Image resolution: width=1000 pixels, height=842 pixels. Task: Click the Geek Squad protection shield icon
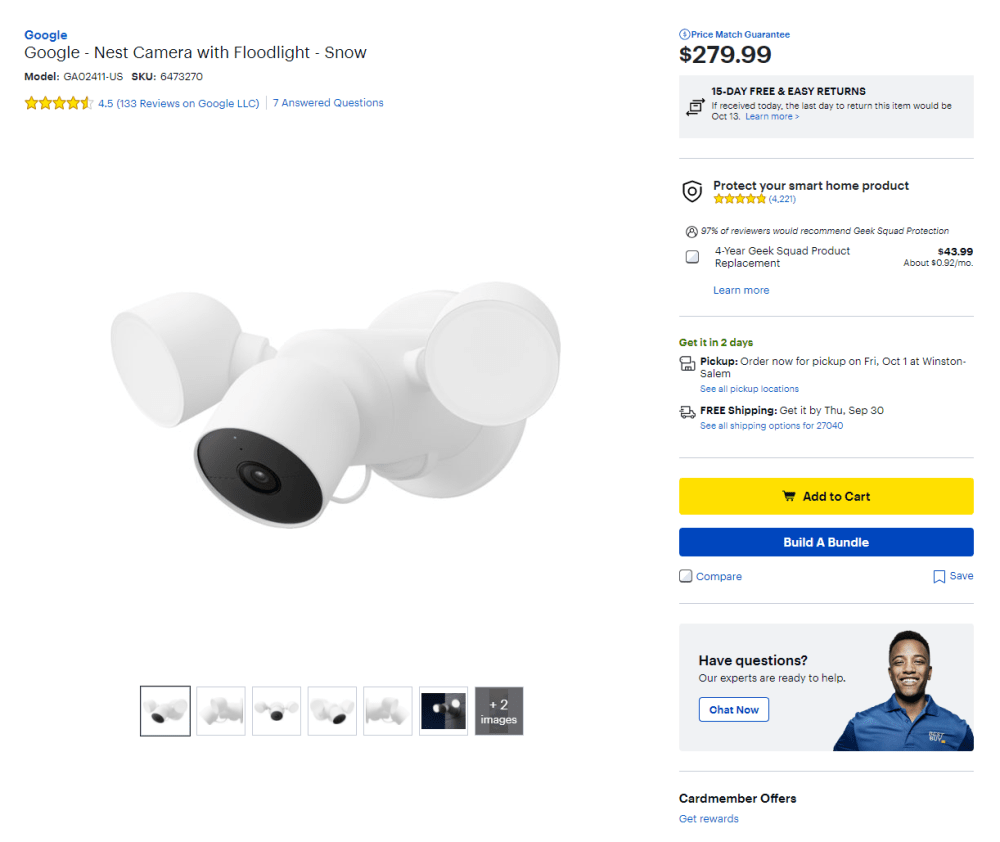pos(691,191)
